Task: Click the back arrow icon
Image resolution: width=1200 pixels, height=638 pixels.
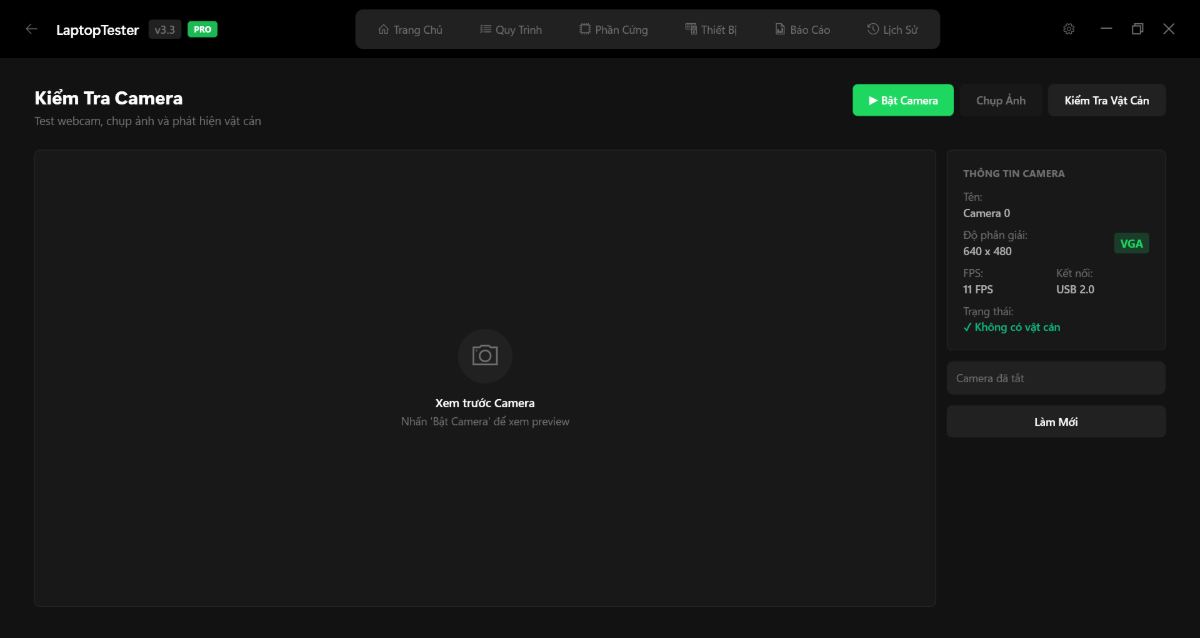Action: click(31, 29)
